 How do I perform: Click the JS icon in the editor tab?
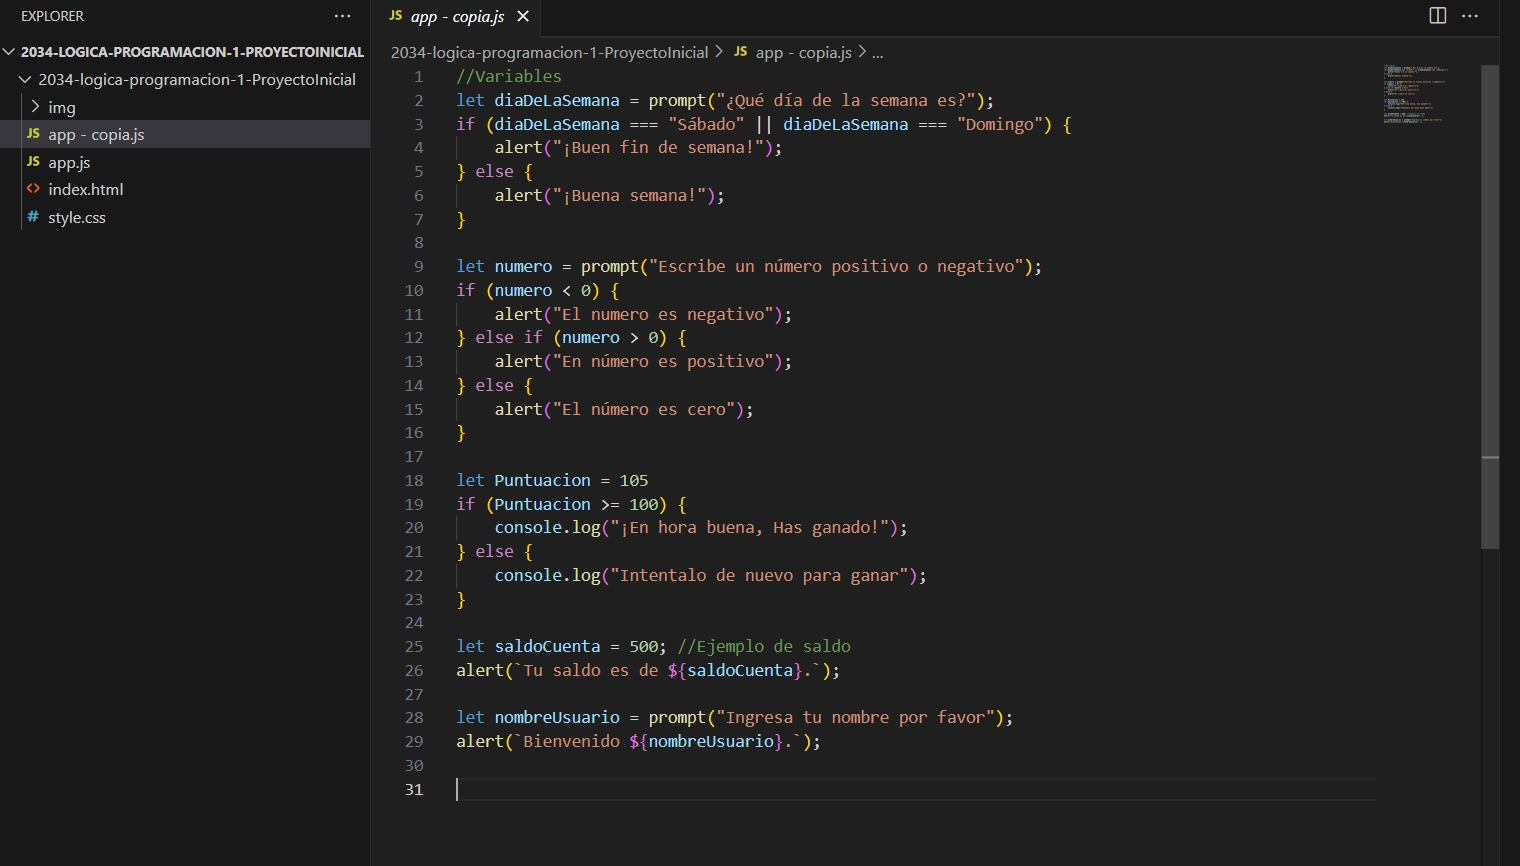396,16
